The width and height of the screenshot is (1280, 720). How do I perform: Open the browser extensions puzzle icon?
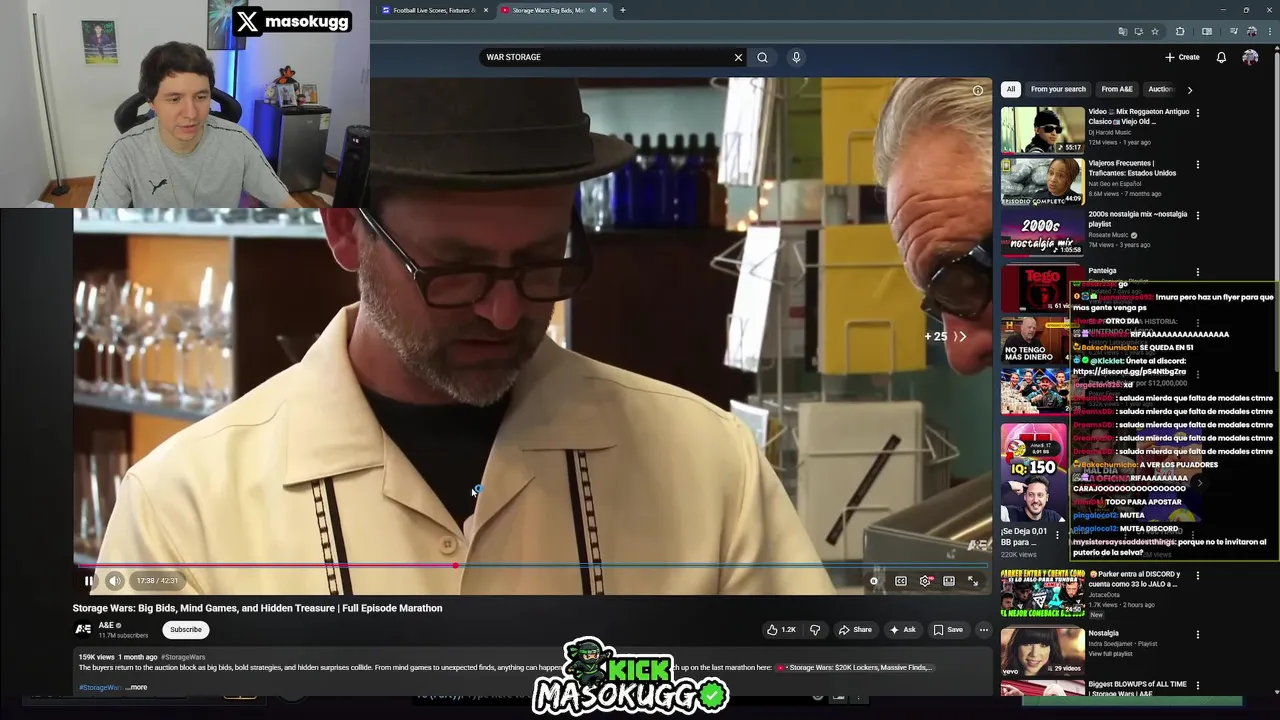(1180, 31)
